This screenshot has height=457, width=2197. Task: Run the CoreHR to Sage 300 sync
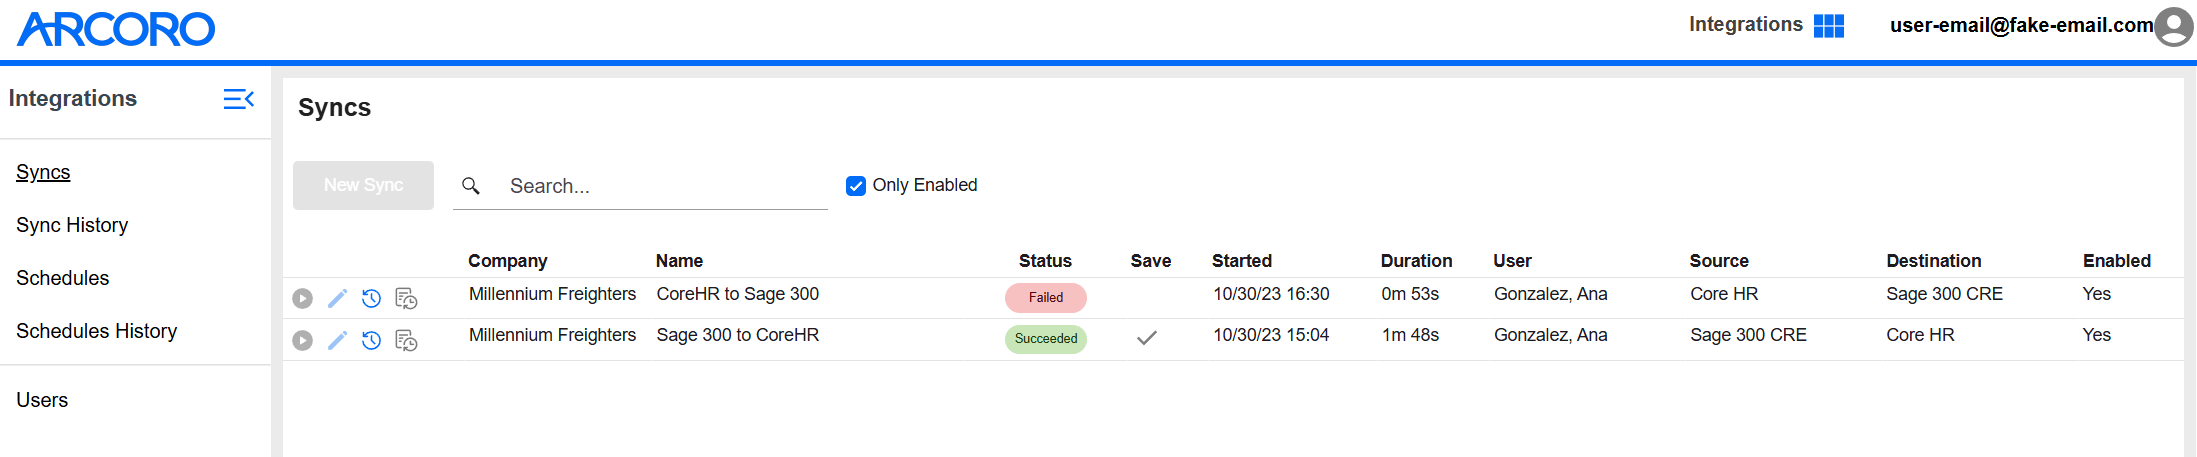coord(302,299)
